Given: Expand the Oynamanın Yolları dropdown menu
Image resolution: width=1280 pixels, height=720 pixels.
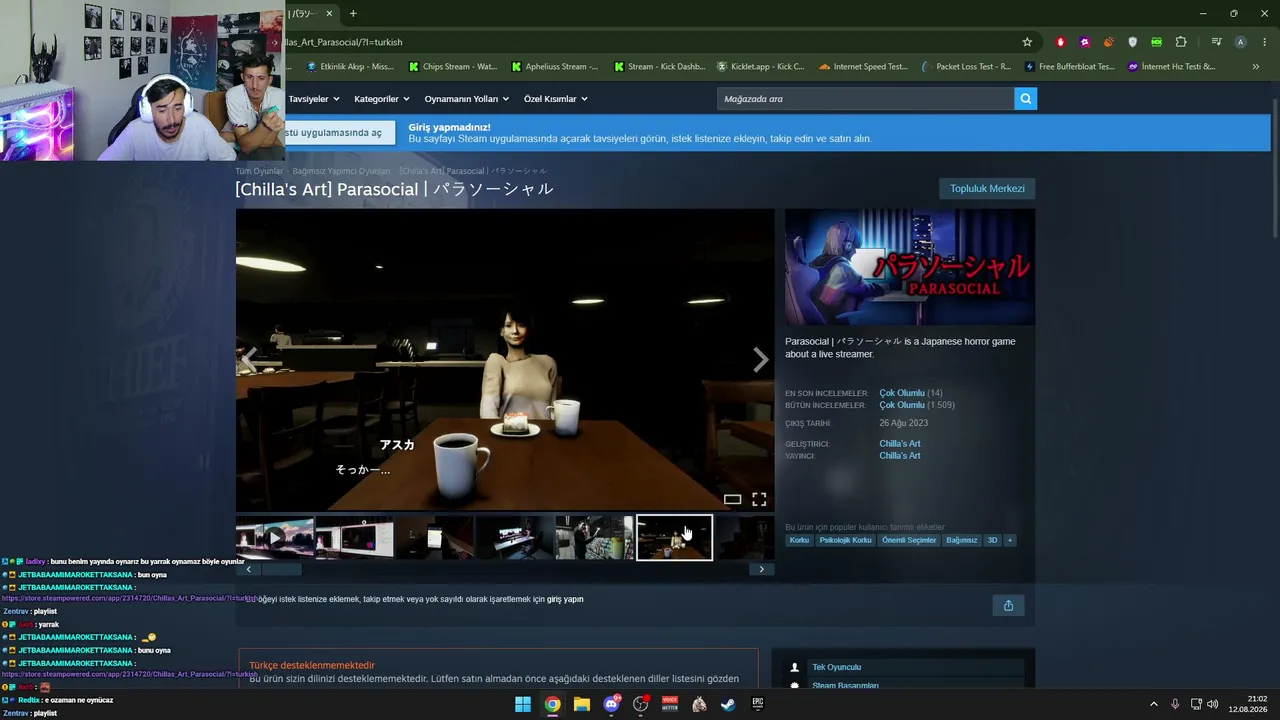Looking at the screenshot, I should point(467,99).
